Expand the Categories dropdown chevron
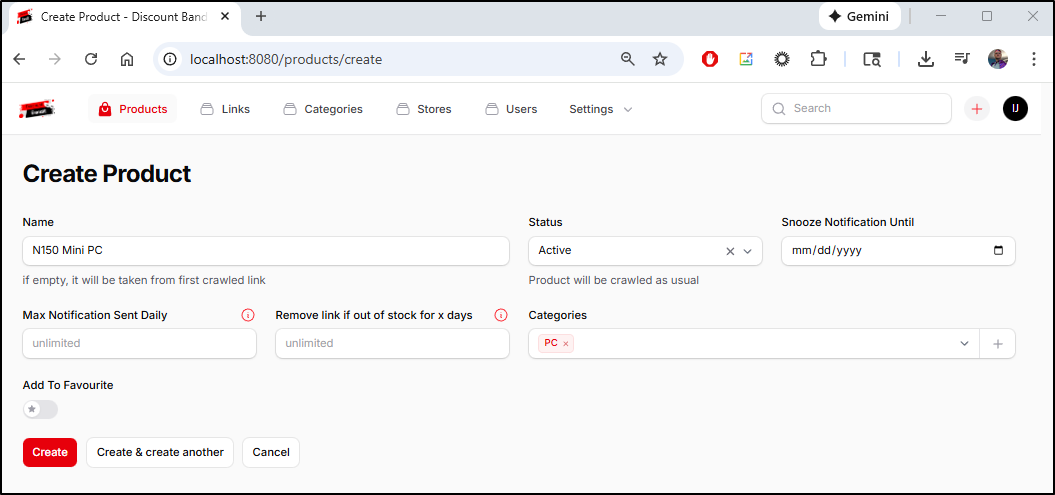The width and height of the screenshot is (1055, 495). pos(964,344)
